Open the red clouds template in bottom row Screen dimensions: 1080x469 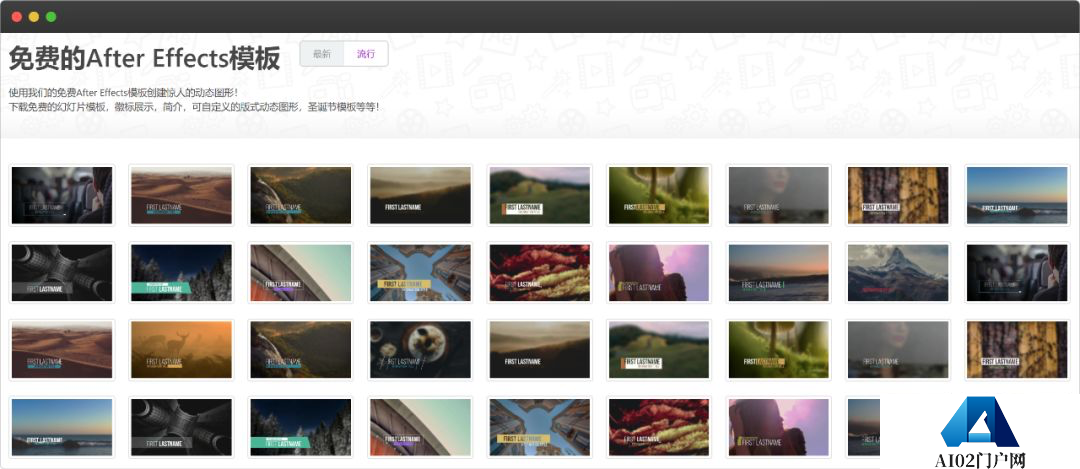coord(659,427)
